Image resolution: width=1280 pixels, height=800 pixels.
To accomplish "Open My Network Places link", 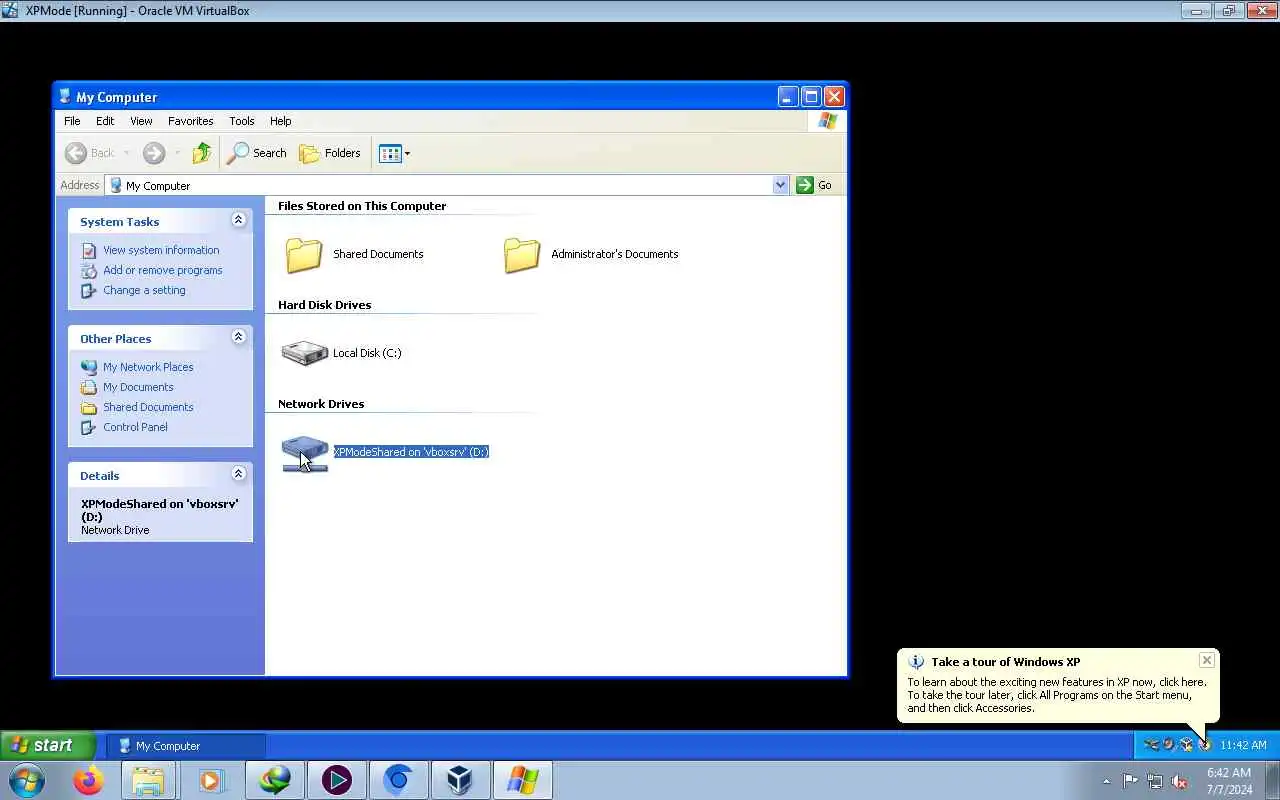I will point(148,367).
